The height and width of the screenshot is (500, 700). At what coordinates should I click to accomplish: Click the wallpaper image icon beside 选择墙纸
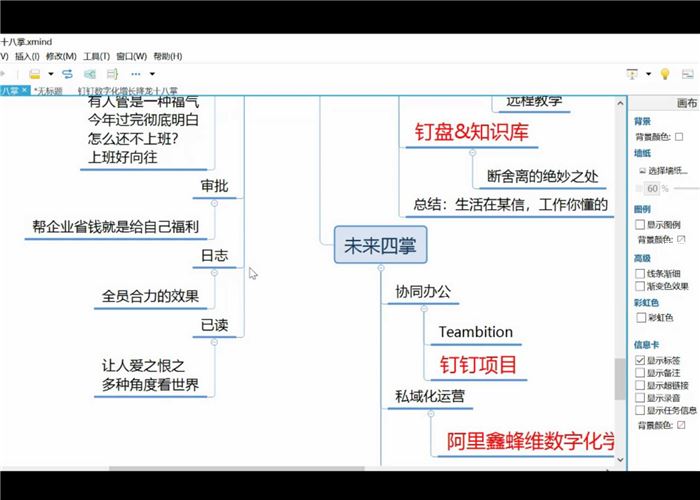(641, 170)
